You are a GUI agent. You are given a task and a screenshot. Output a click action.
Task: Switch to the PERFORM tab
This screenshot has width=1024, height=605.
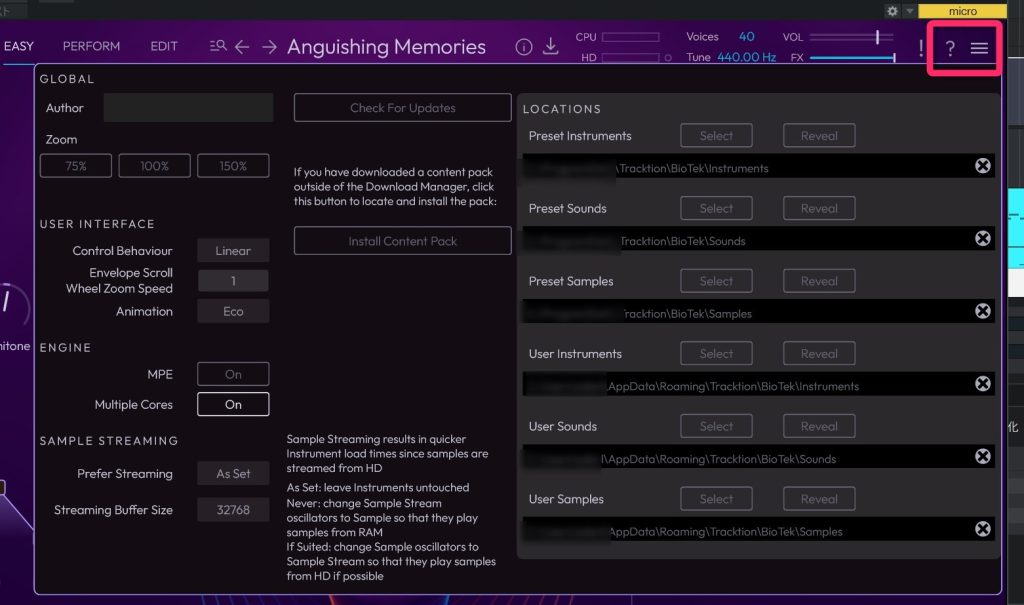(x=91, y=46)
